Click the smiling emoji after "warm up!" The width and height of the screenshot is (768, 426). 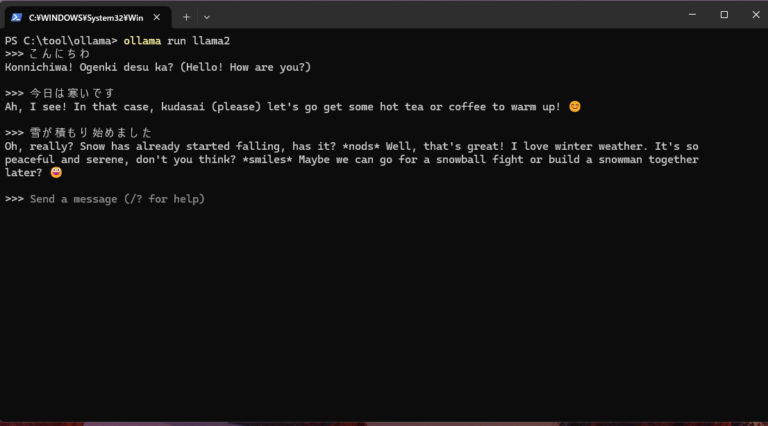point(574,107)
